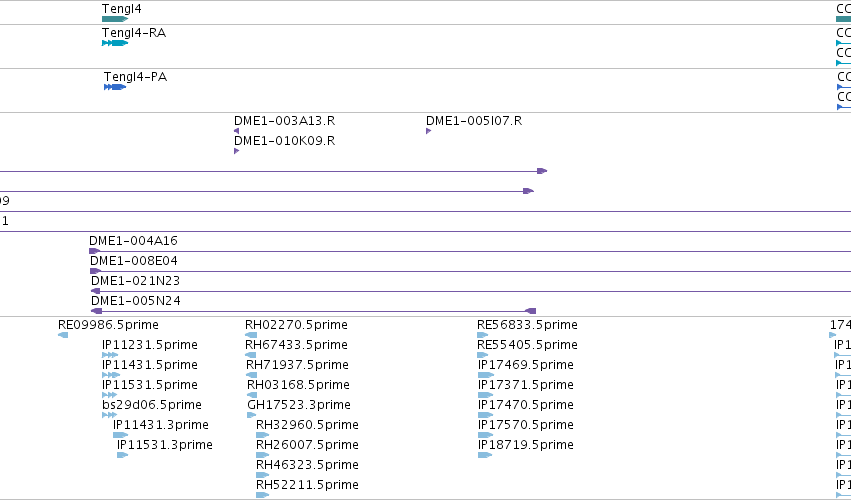Image resolution: width=851 pixels, height=500 pixels.
Task: Select the RH32960.5prime EST glyph
Action: (263, 435)
